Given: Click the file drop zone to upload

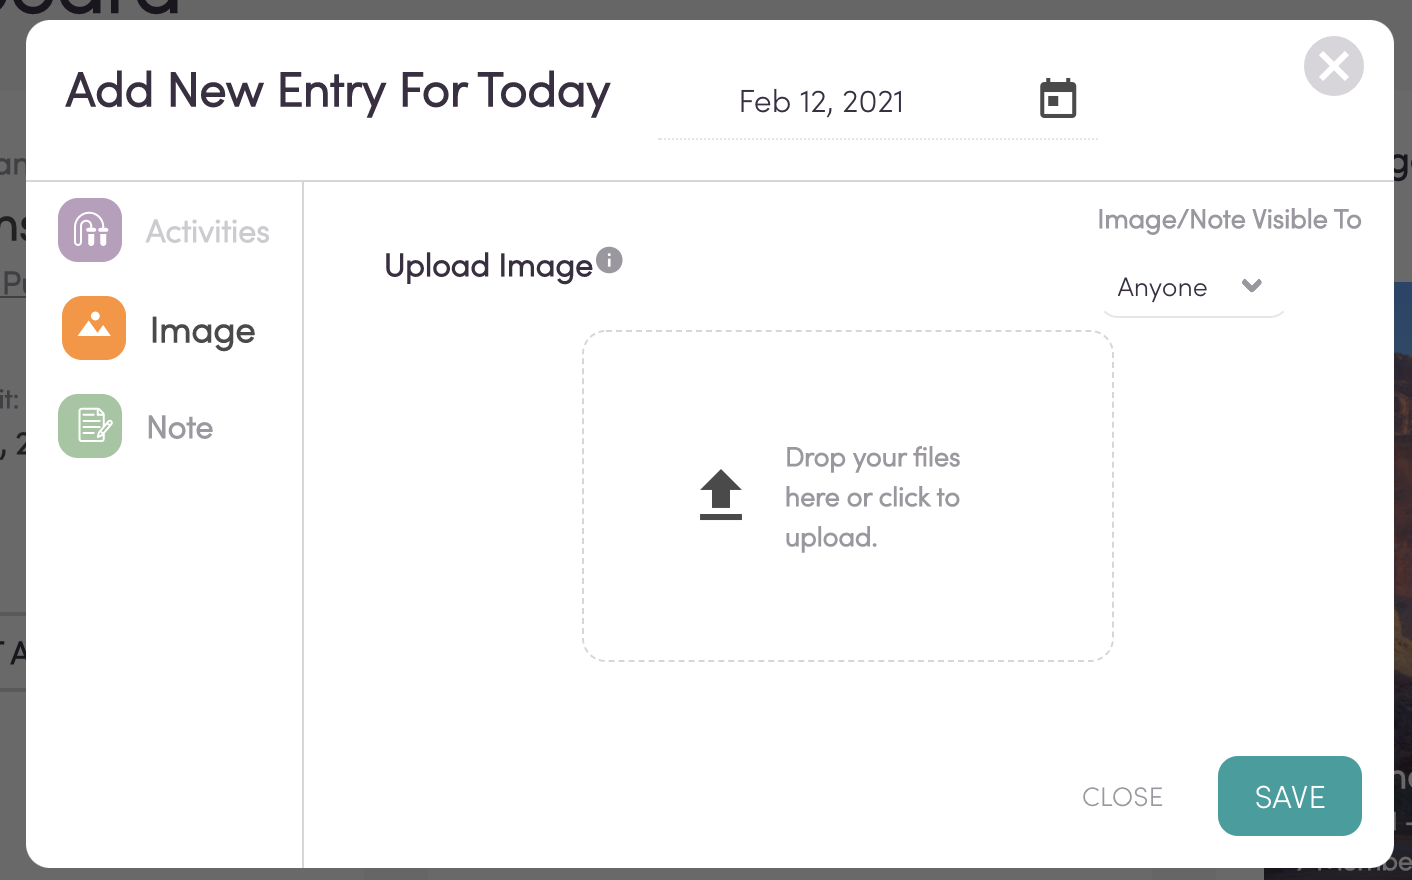Looking at the screenshot, I should click(848, 495).
